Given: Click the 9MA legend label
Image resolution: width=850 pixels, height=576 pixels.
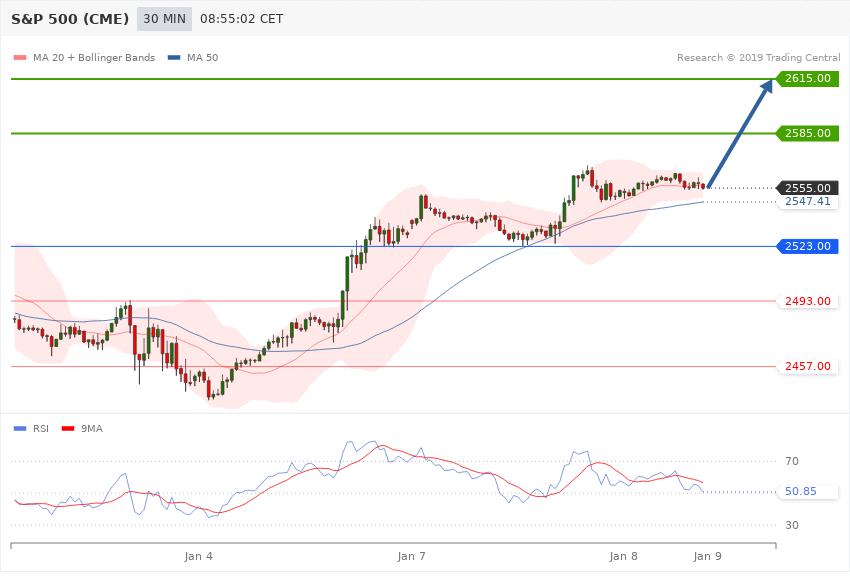Looking at the screenshot, I should (x=92, y=429).
